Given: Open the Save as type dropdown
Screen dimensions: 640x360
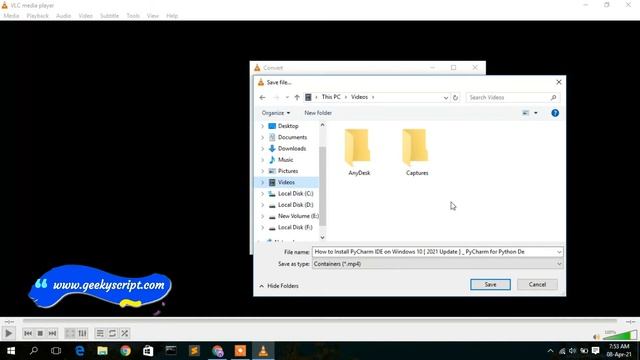Looking at the screenshot, I should click(x=438, y=264).
